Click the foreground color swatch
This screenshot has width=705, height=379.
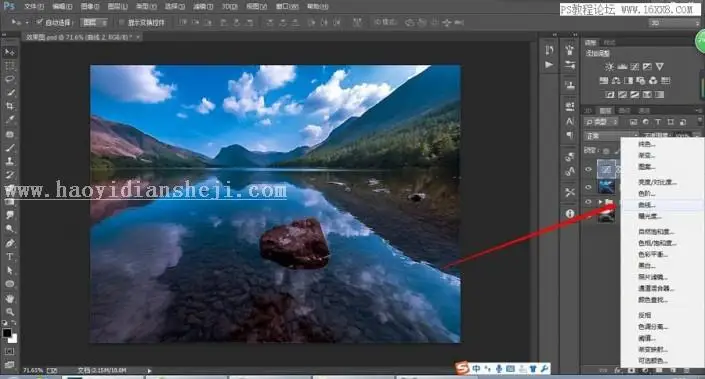click(x=7, y=333)
